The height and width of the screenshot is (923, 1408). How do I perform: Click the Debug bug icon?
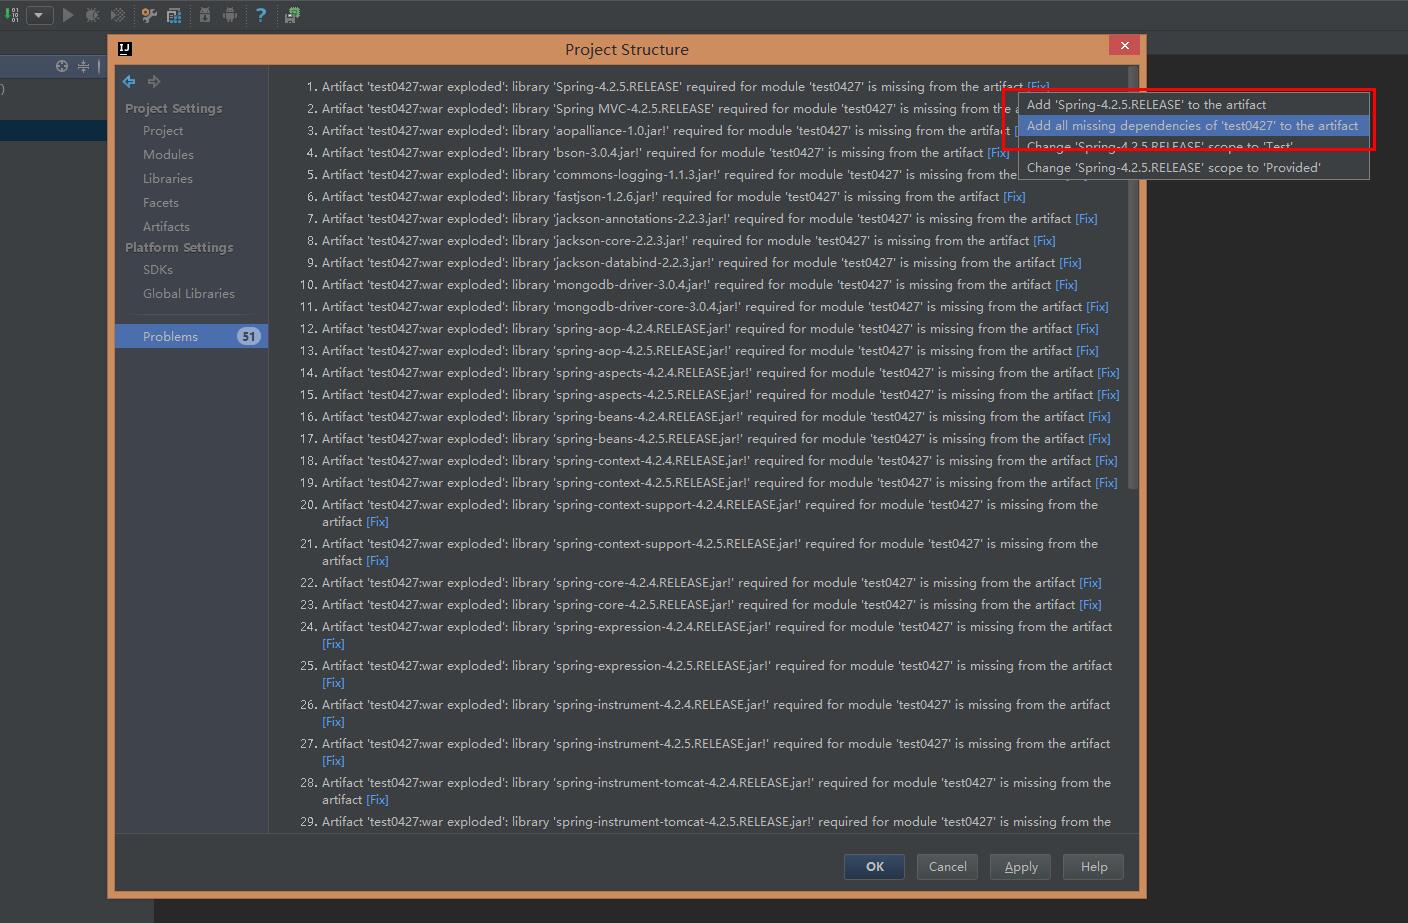pyautogui.click(x=92, y=15)
